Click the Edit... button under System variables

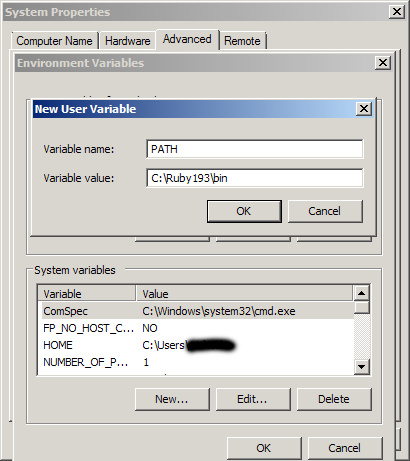[x=253, y=399]
